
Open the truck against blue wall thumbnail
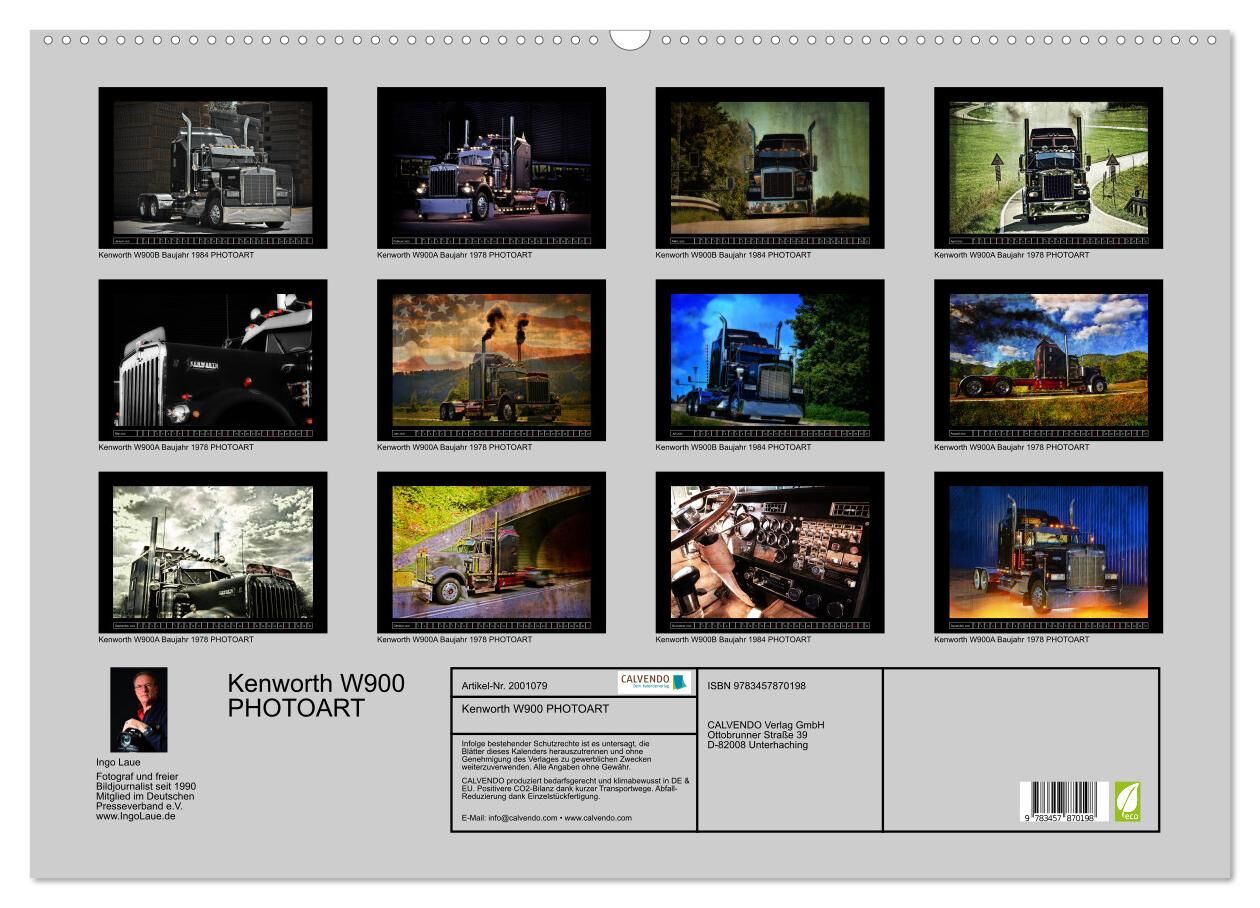1048,552
